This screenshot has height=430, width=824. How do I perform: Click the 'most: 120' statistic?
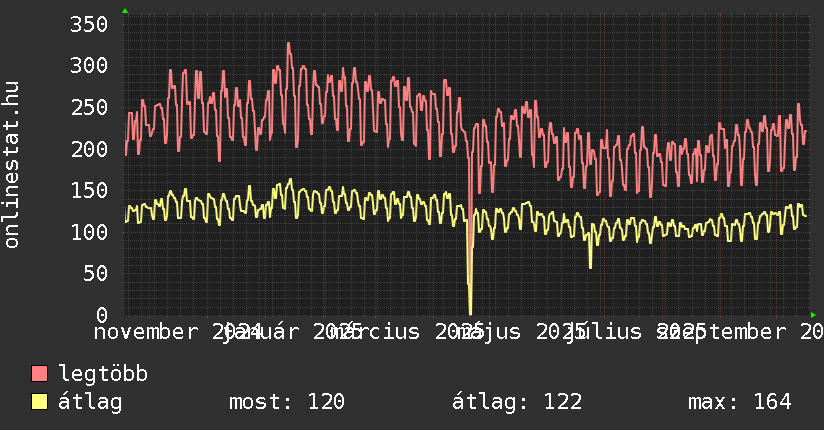click(x=287, y=402)
